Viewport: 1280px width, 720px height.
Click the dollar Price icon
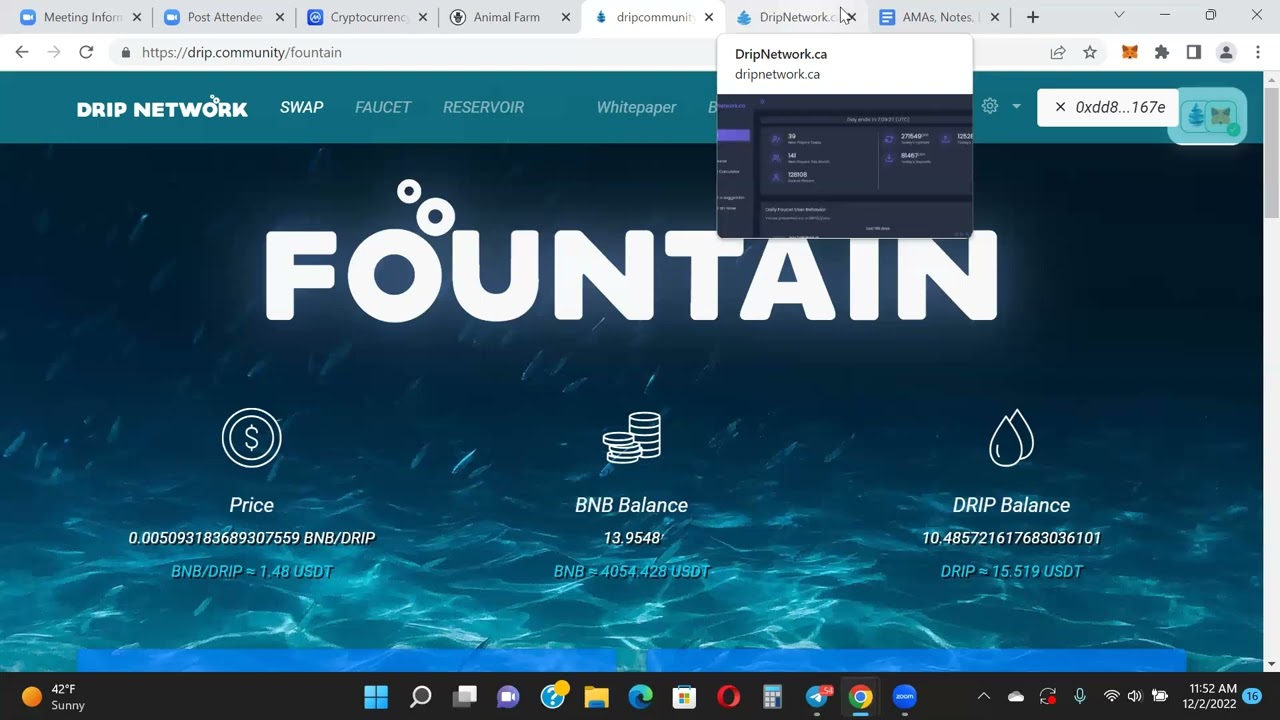click(x=251, y=438)
